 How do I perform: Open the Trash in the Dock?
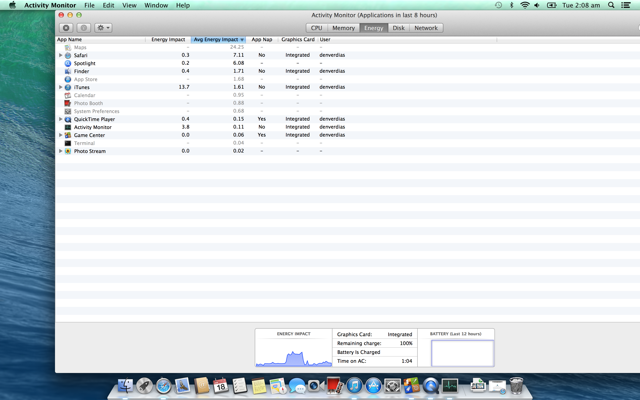tap(516, 385)
